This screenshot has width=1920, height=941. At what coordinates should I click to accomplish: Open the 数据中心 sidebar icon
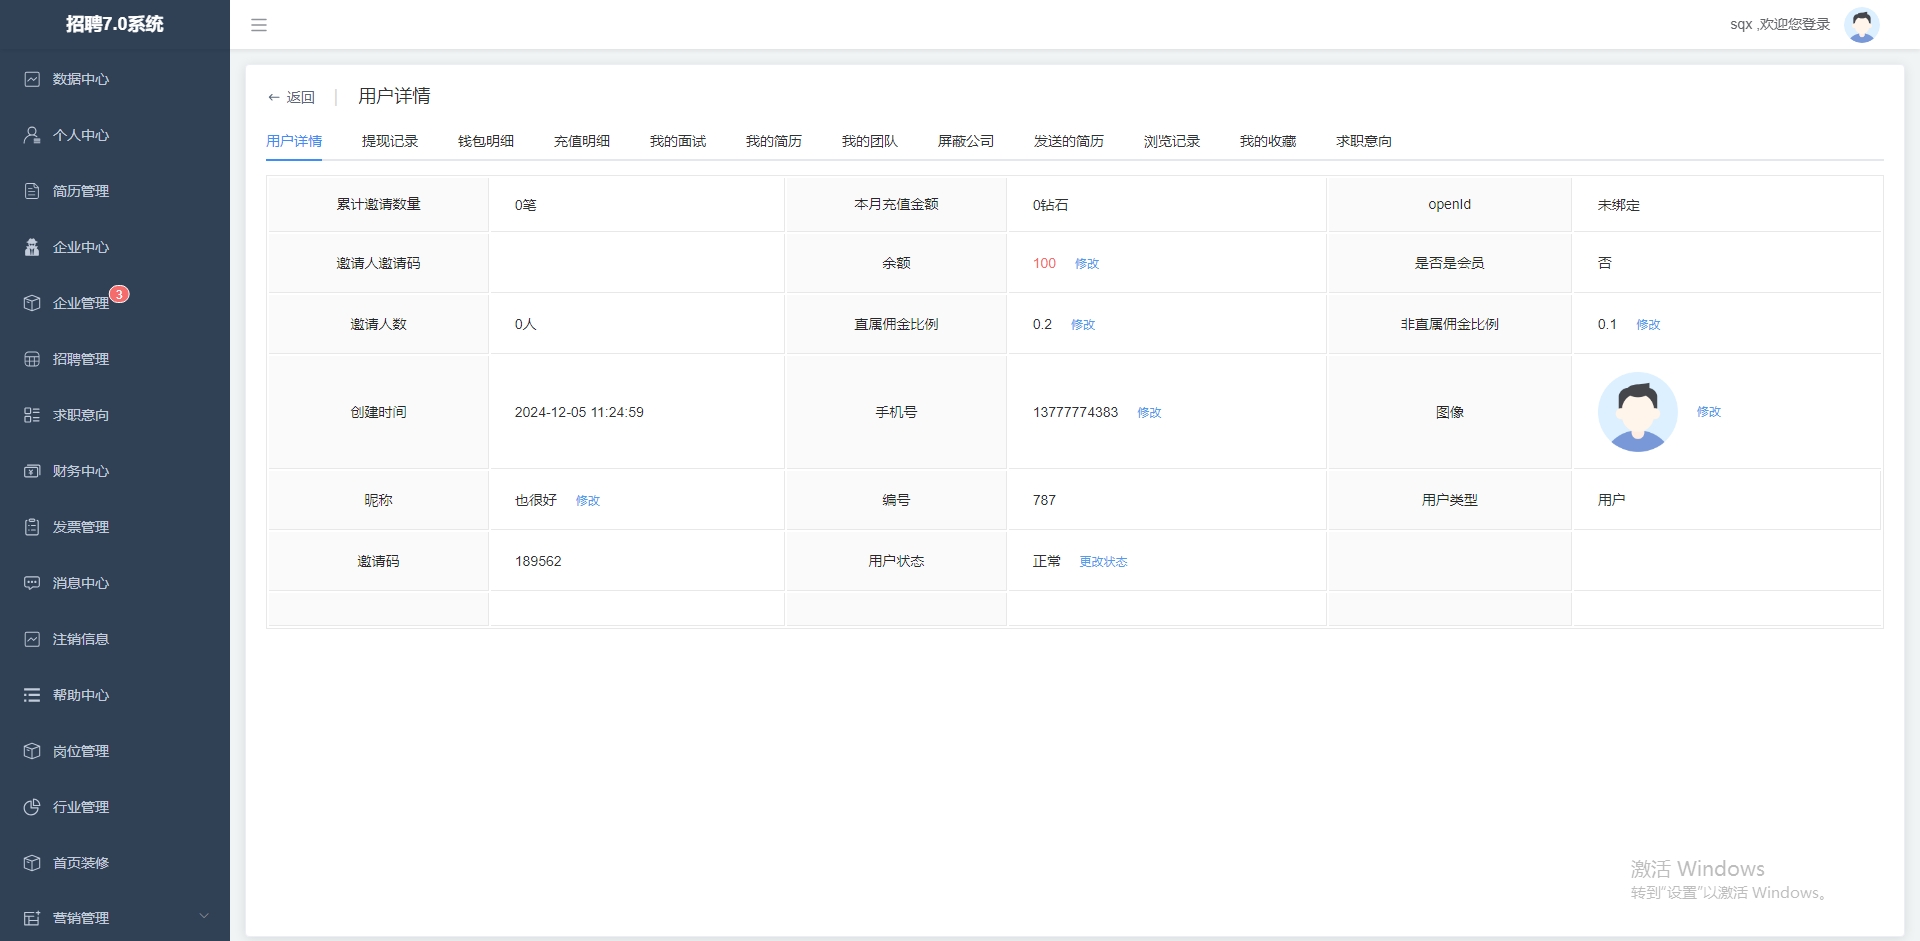(33, 79)
